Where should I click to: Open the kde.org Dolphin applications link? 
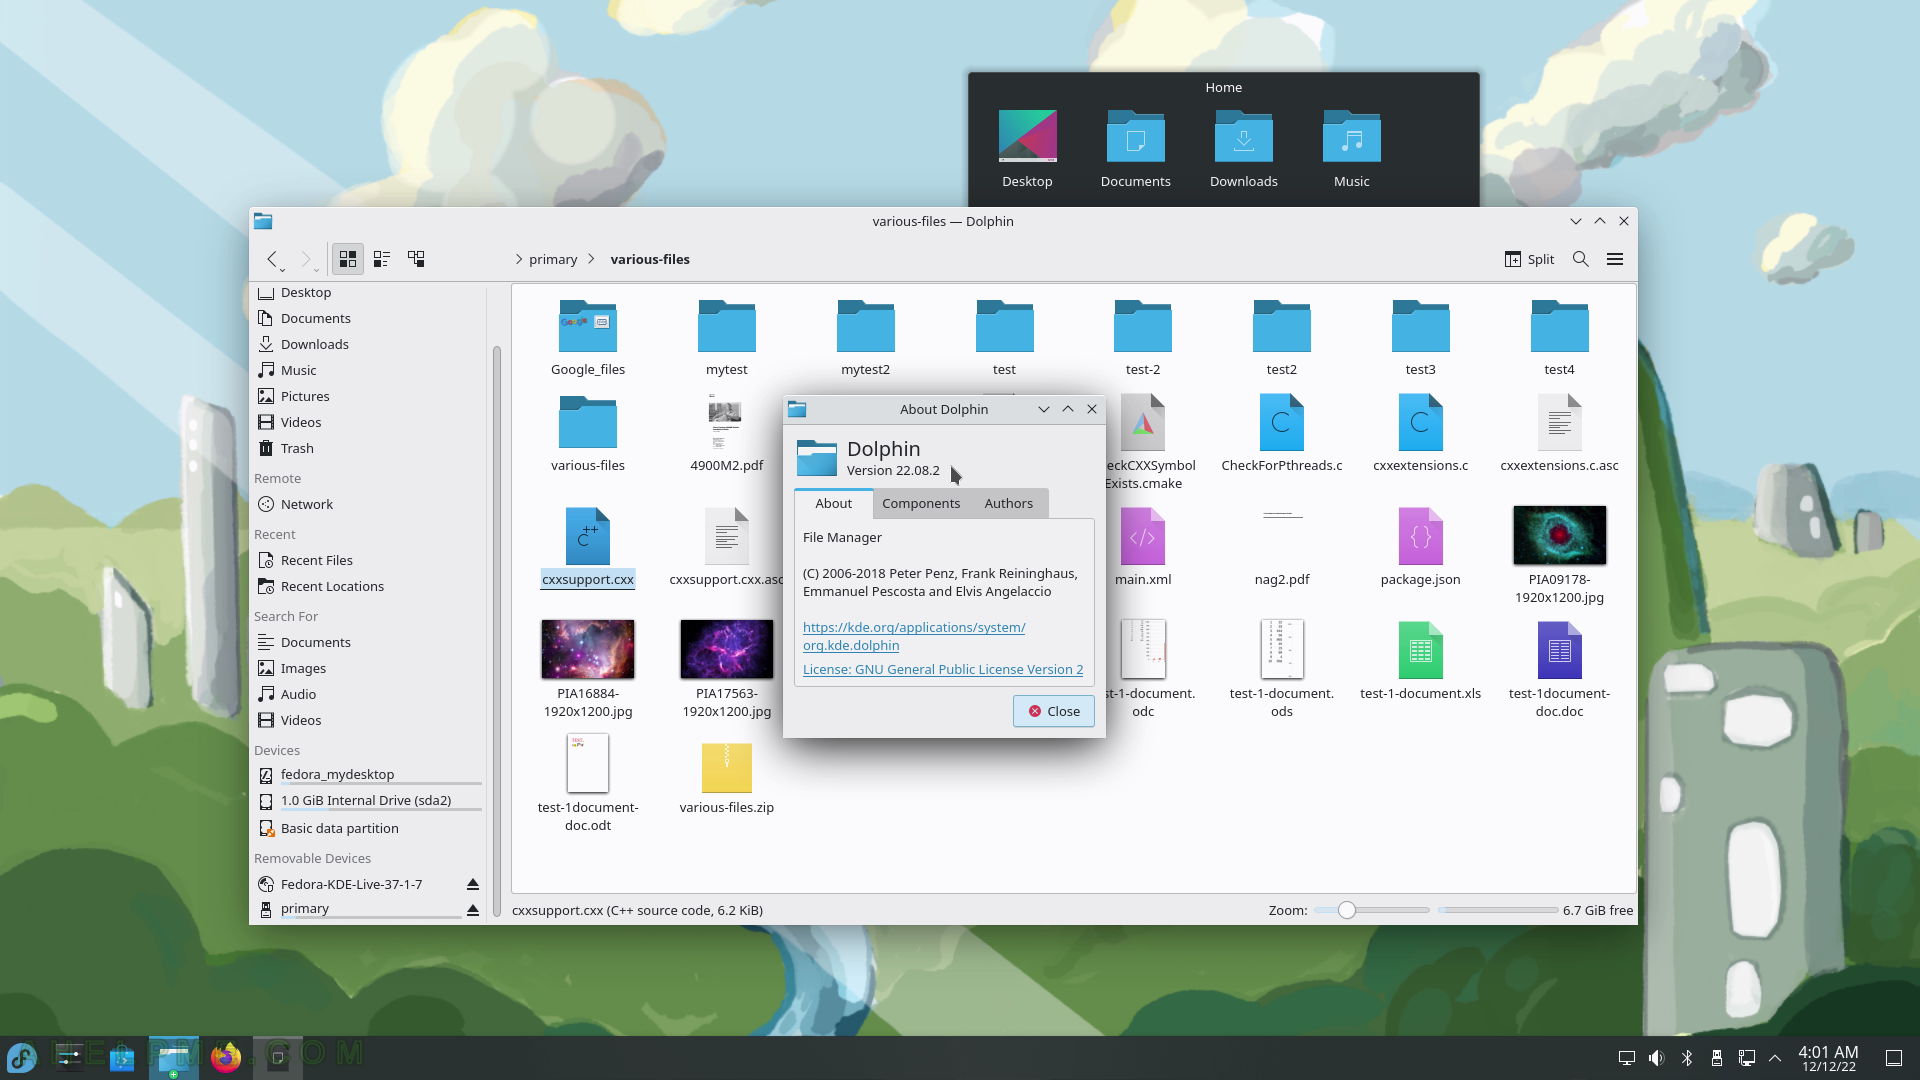click(914, 636)
